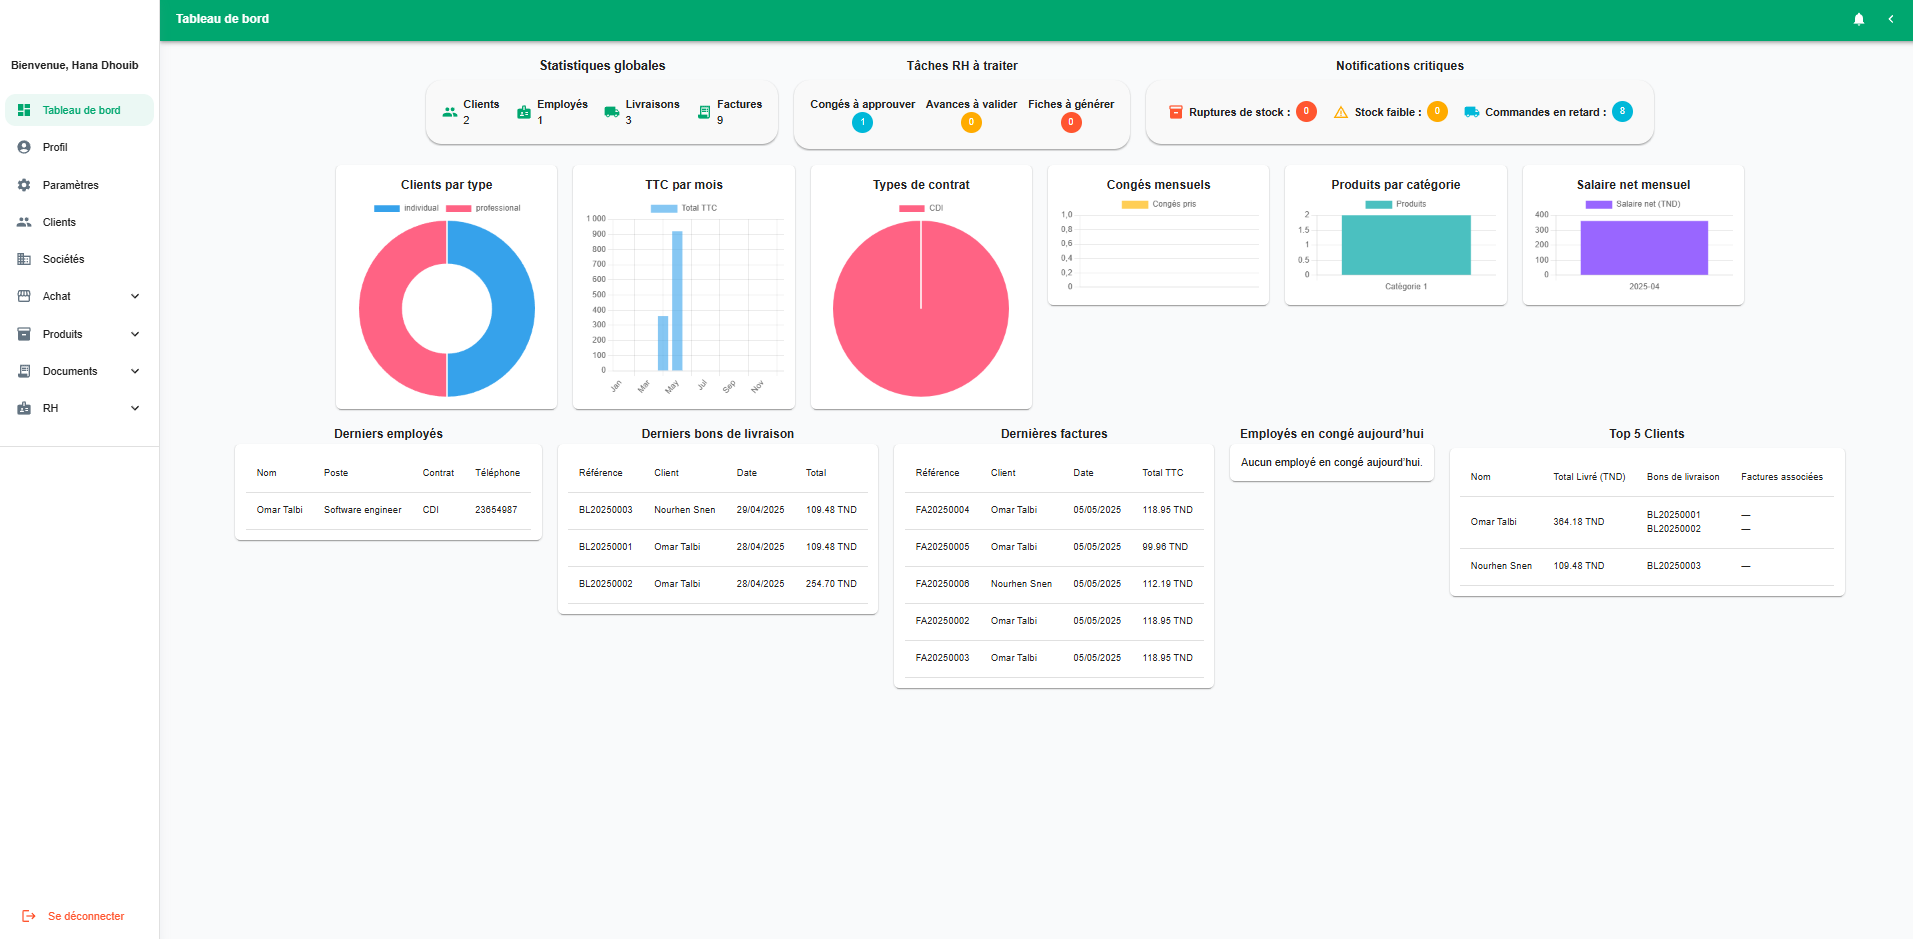This screenshot has height=939, width=1913.
Task: Click the Fiches à générer count badge
Action: (1071, 123)
